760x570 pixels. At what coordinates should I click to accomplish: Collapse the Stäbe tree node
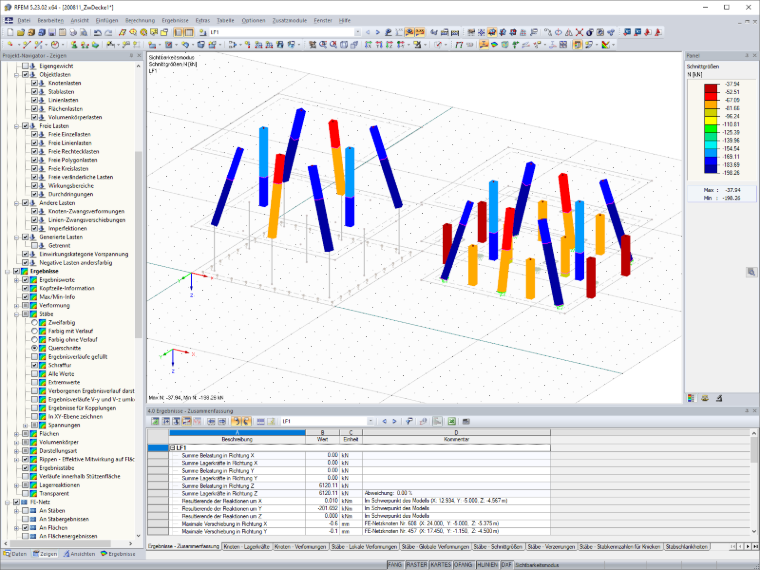(x=16, y=314)
